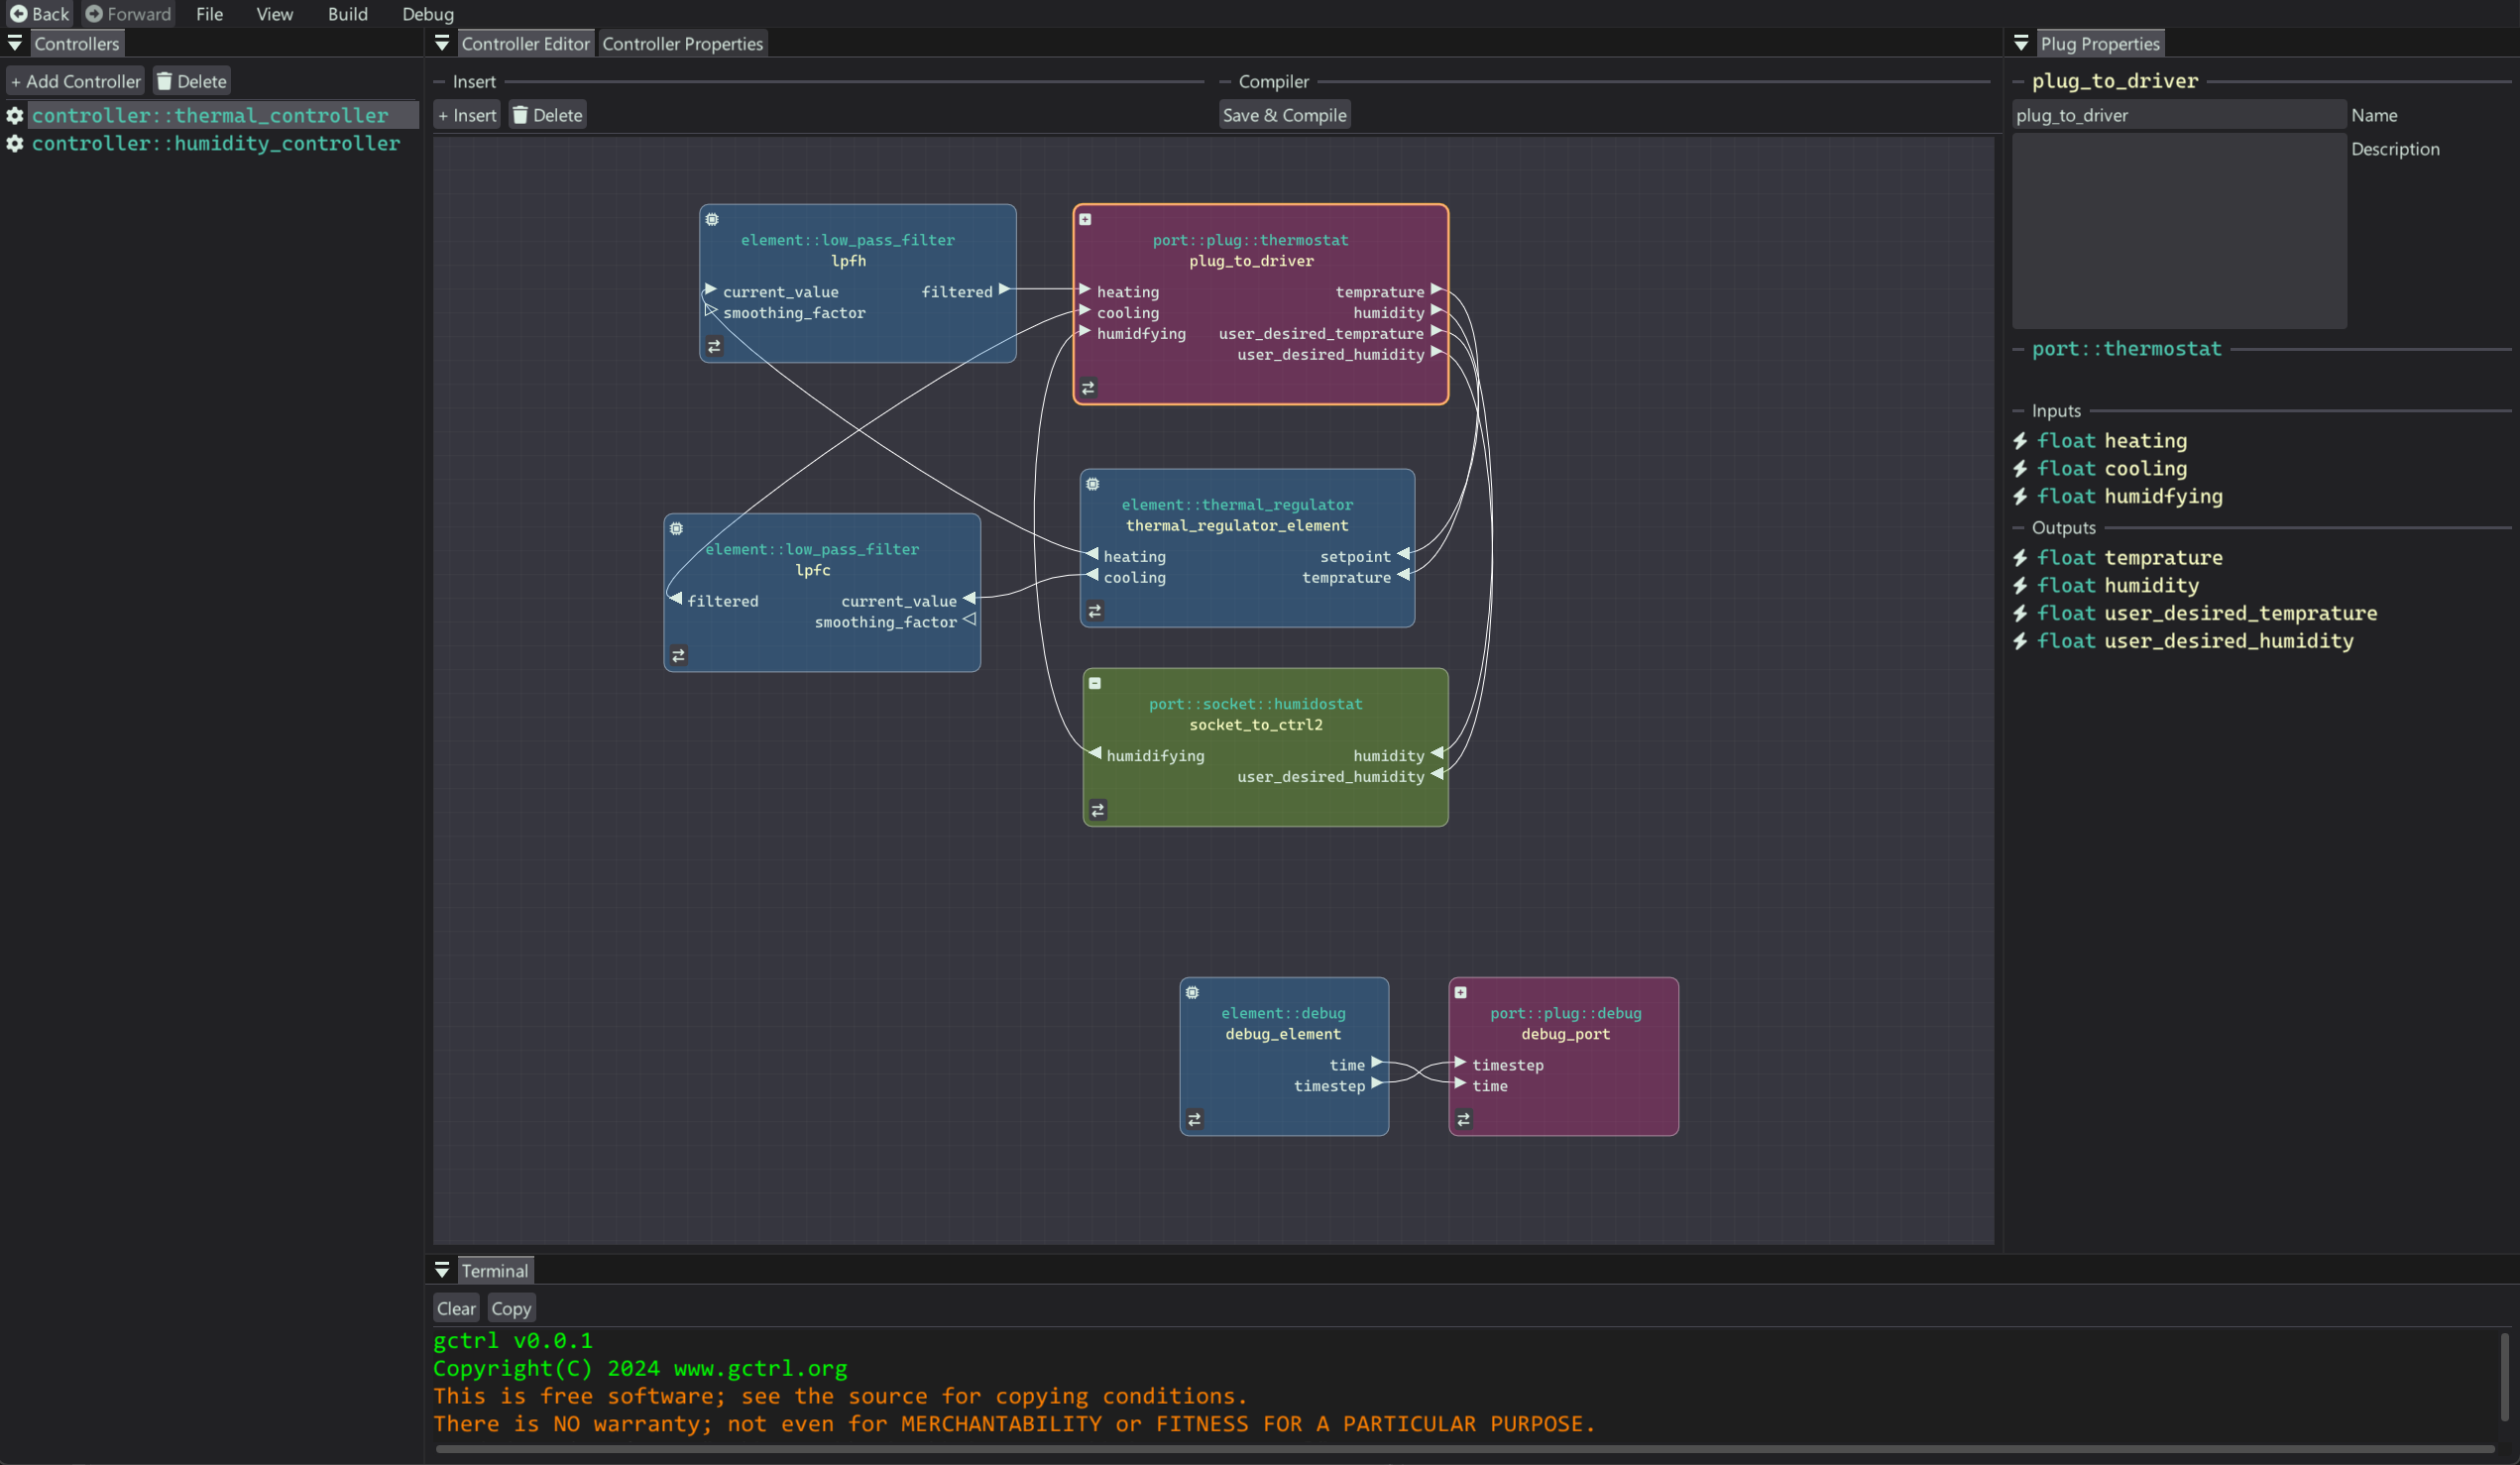Click the Description text area
This screenshot has height=1465, width=2520.
2178,231
